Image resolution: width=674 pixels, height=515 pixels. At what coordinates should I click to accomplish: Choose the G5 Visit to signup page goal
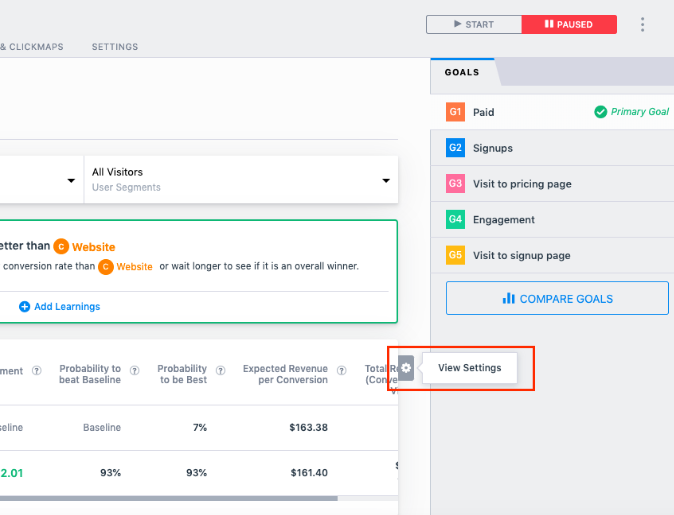pos(552,255)
